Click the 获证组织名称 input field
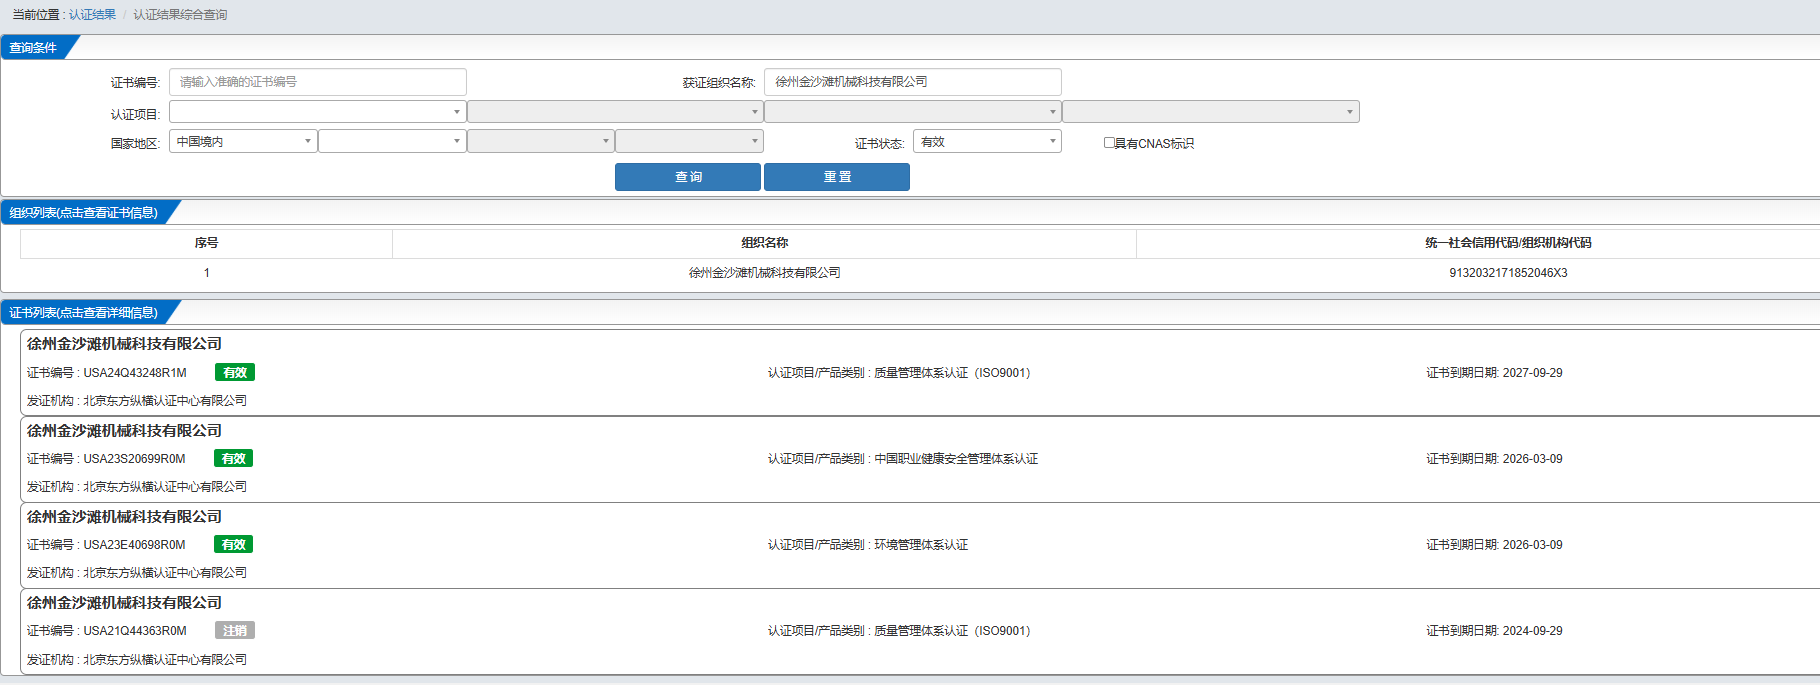This screenshot has height=685, width=1820. (x=912, y=82)
